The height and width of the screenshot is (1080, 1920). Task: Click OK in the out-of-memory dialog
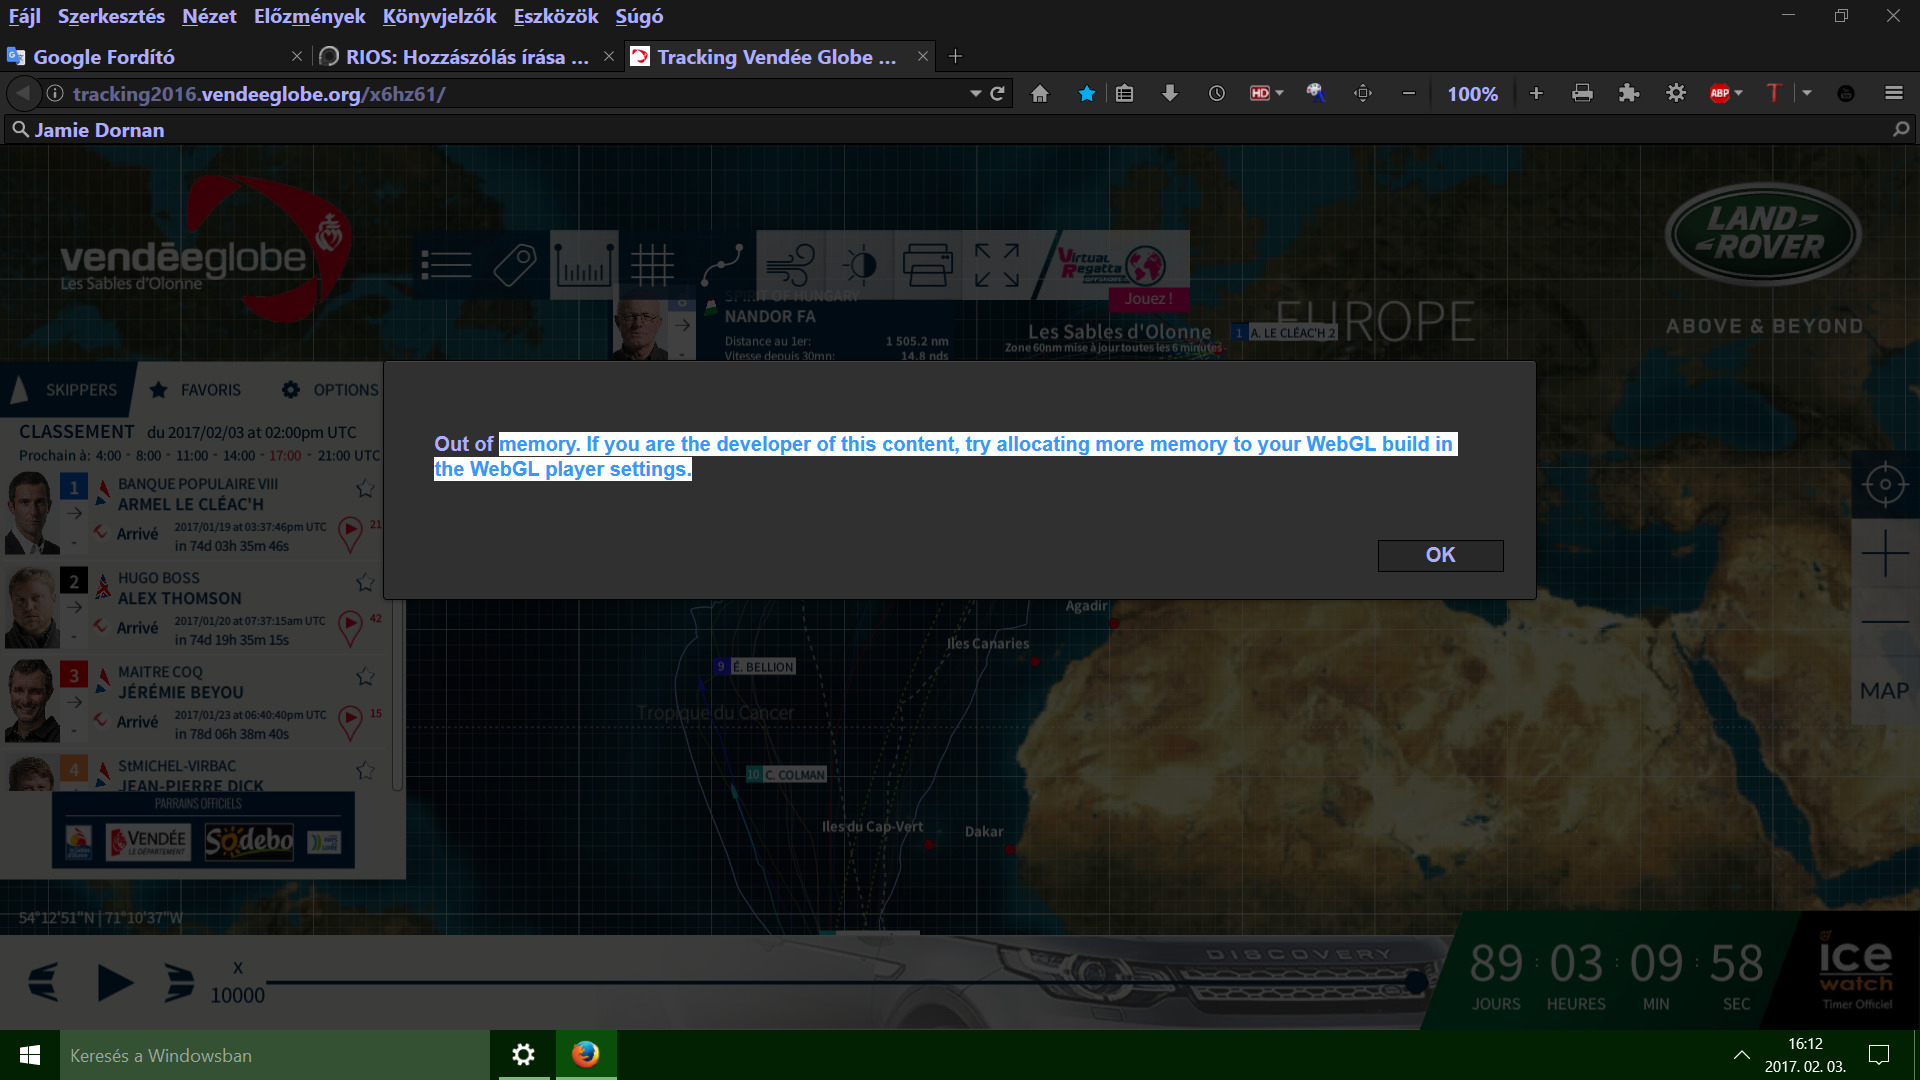[1440, 555]
